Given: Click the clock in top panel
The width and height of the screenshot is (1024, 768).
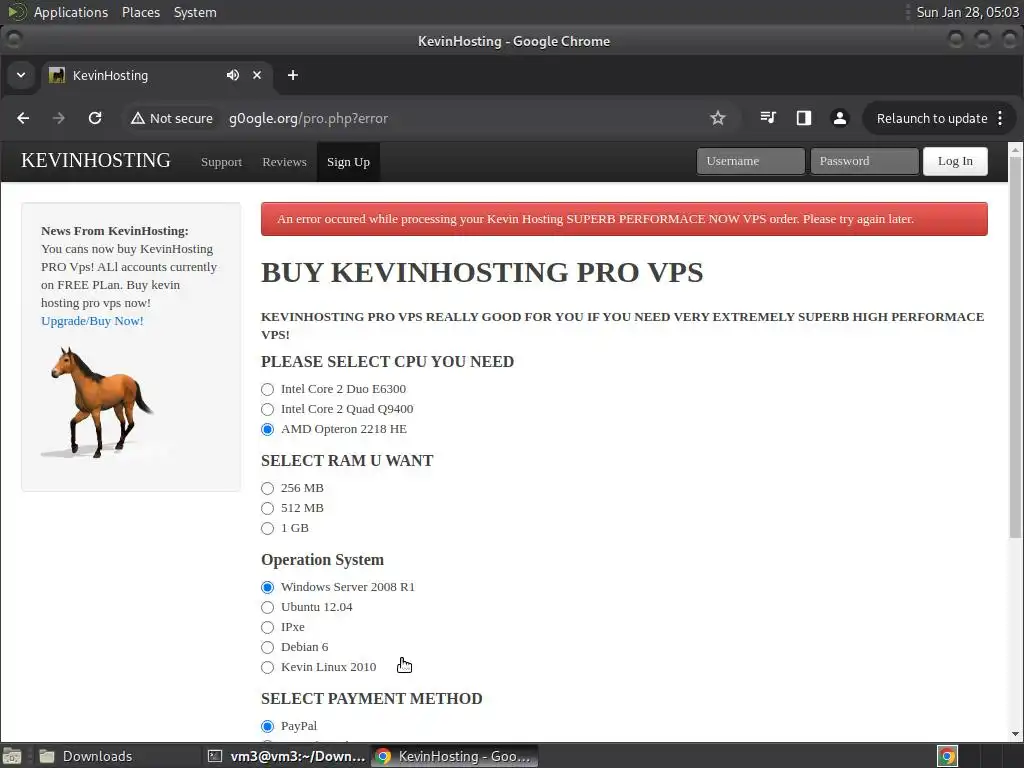Looking at the screenshot, I should pos(967,12).
